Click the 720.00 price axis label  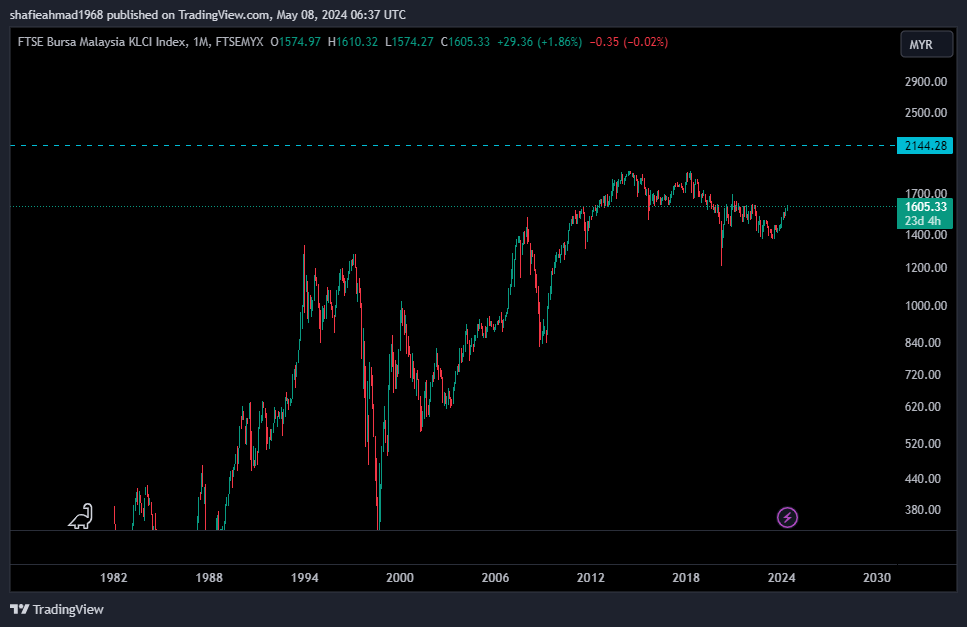click(923, 375)
